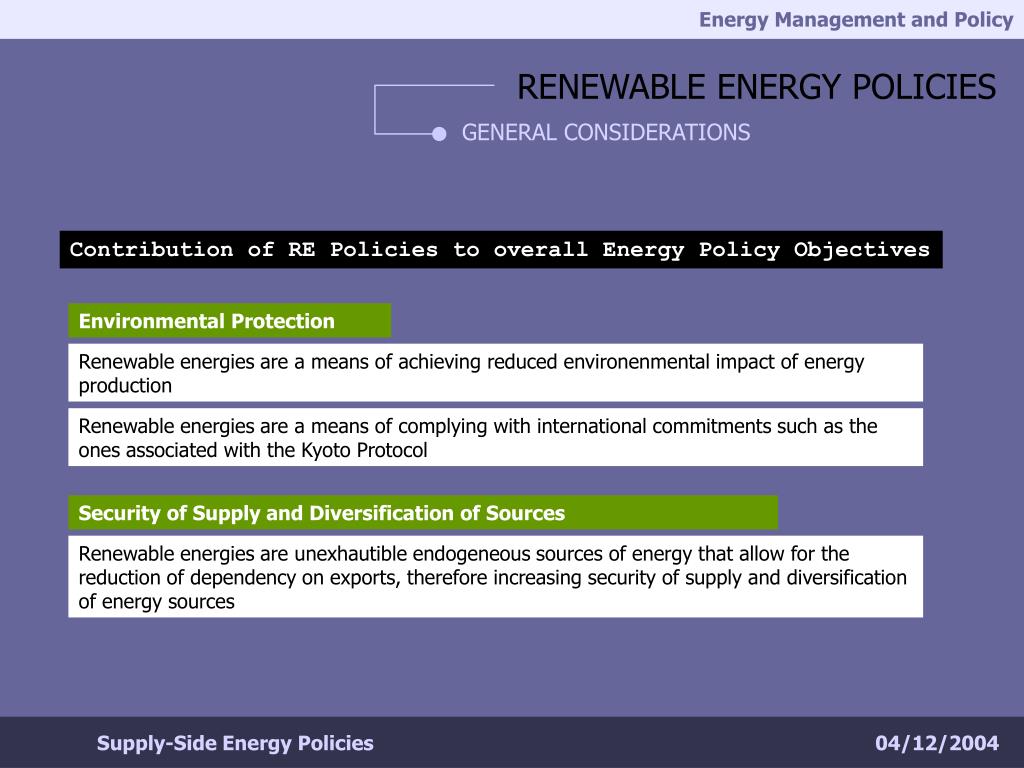Click the 'Security of Supply and Diversification' heading
The height and width of the screenshot is (768, 1024).
[x=423, y=513]
